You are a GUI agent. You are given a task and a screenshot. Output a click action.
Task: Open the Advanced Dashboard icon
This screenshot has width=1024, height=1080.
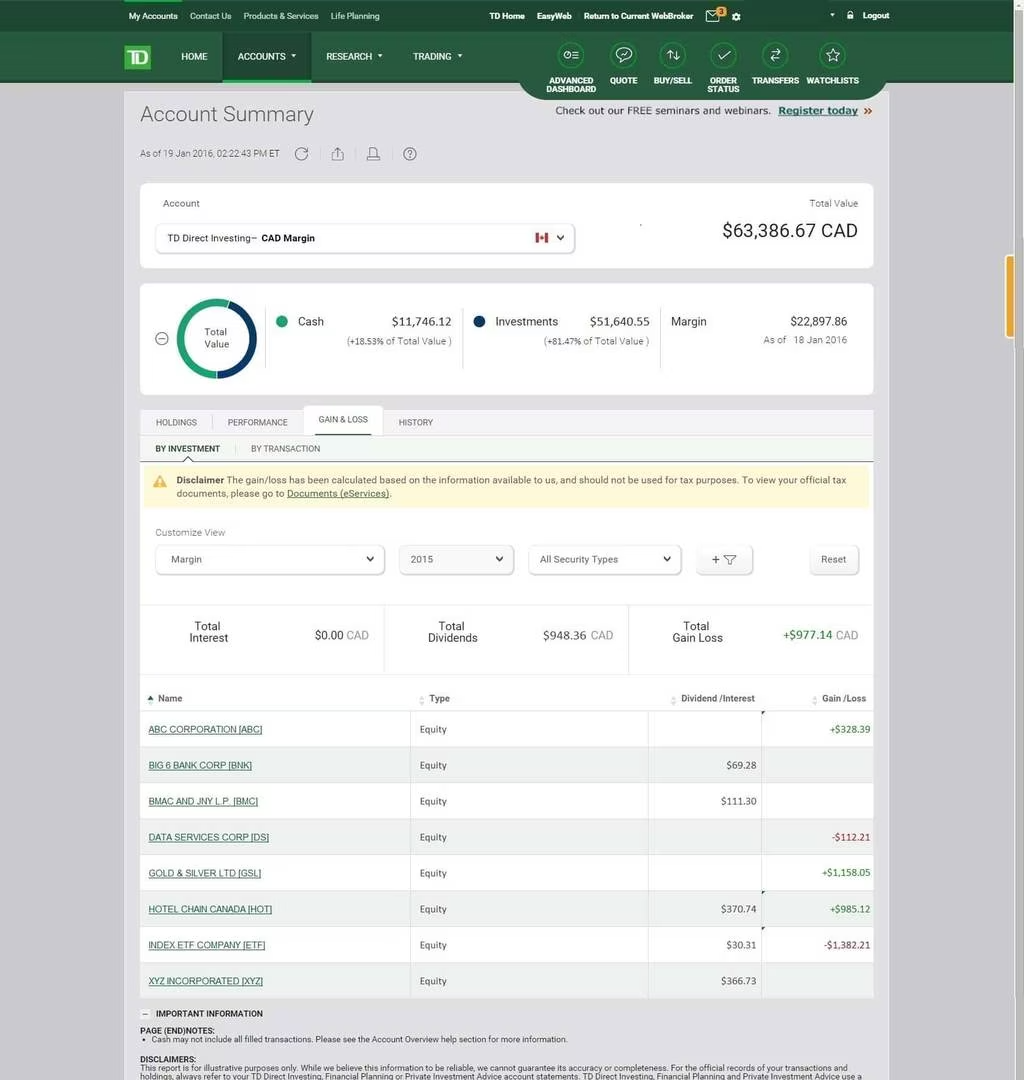[x=571, y=55]
